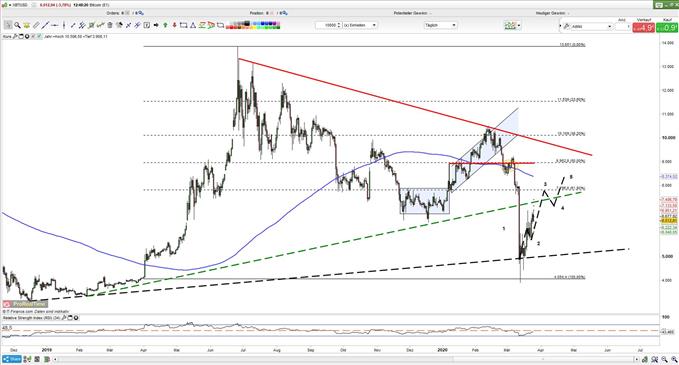
Task: Activate the magnifier zoom tool
Action: pyautogui.click(x=17, y=25)
